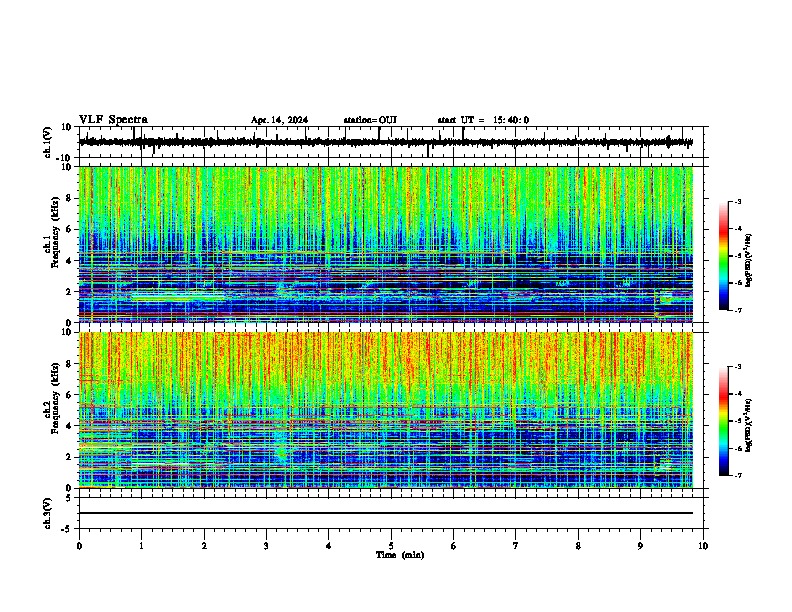
Task: Click the "ch.1(V)" vertical axis label
Action: pyautogui.click(x=48, y=142)
